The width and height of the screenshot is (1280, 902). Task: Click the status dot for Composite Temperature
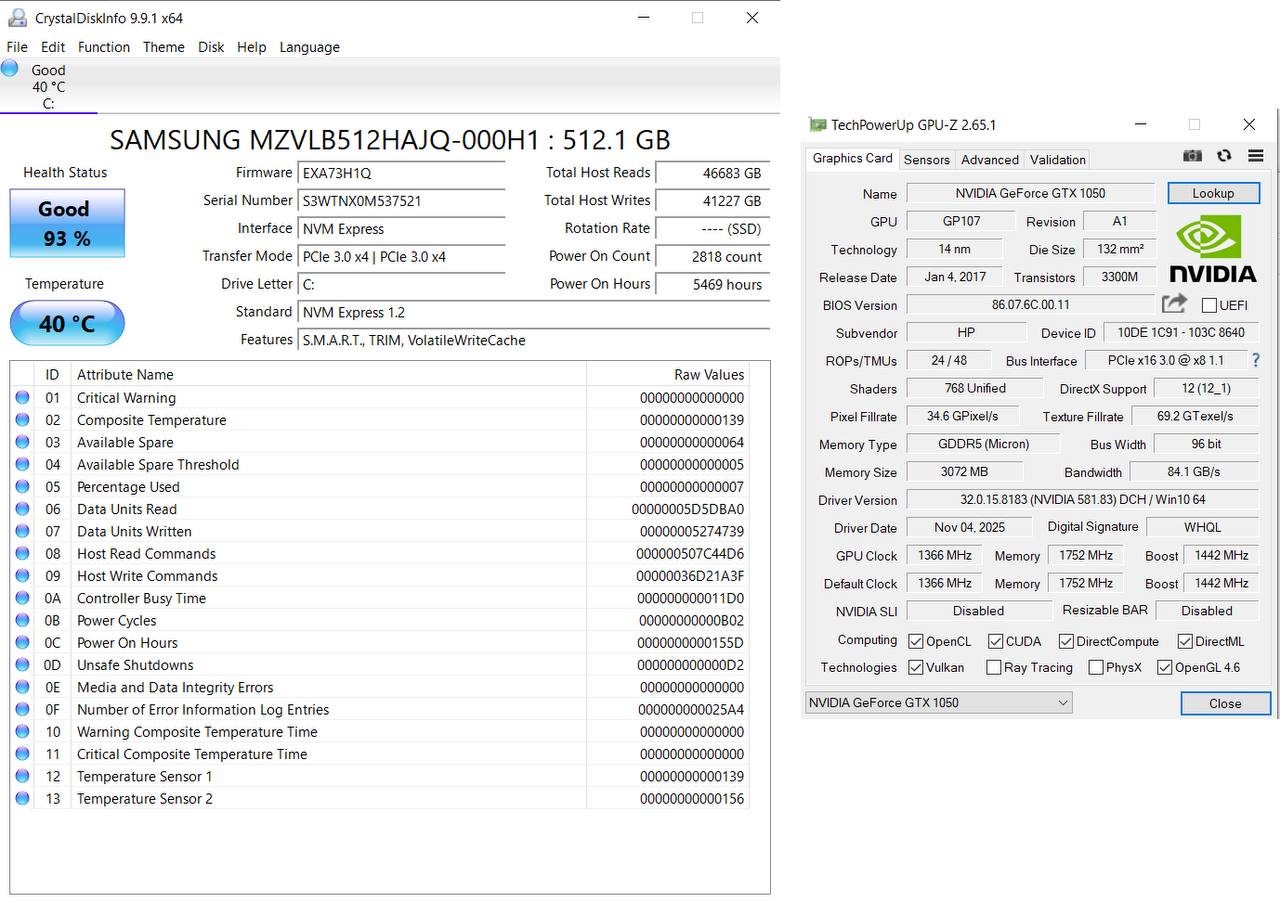(22, 420)
